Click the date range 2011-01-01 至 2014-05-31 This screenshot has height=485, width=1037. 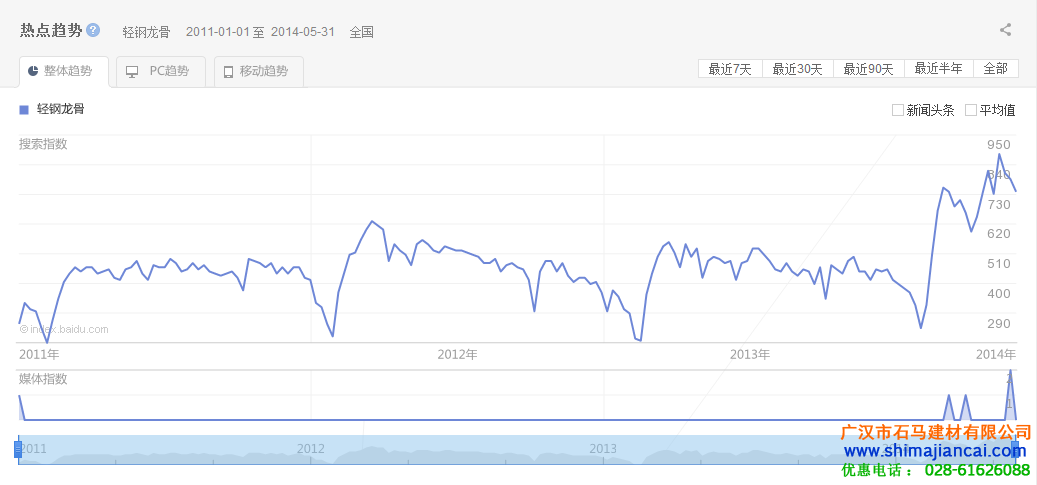click(261, 32)
